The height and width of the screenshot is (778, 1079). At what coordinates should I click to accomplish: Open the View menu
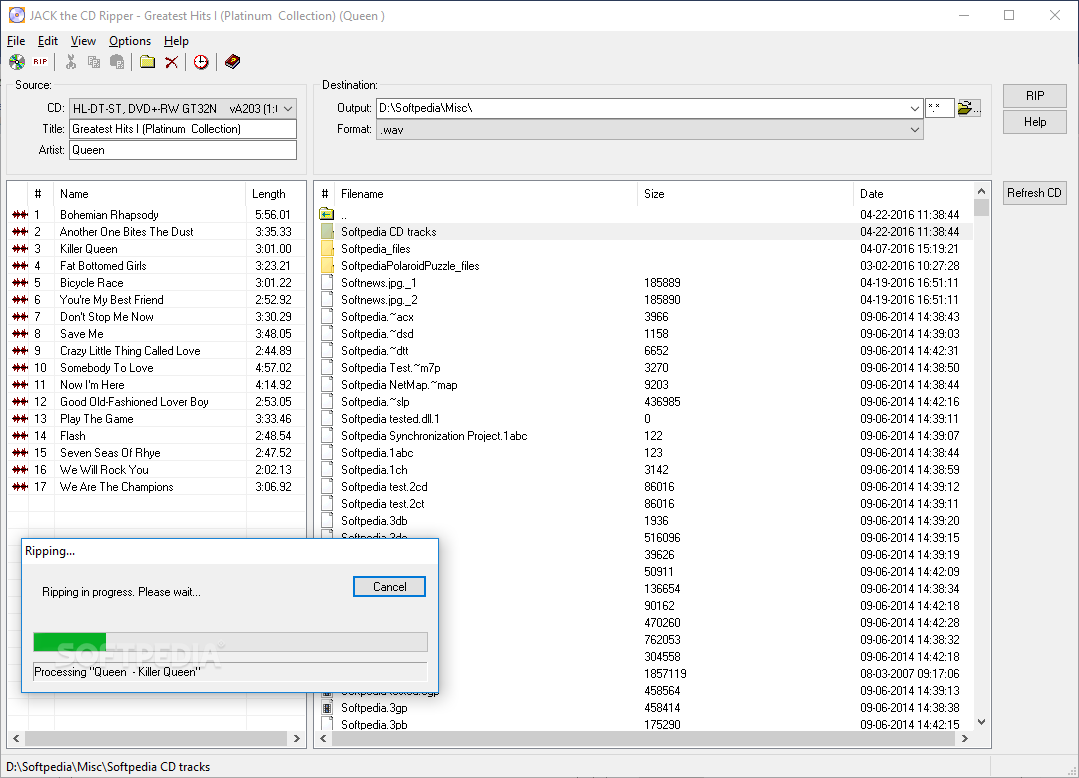click(x=83, y=41)
